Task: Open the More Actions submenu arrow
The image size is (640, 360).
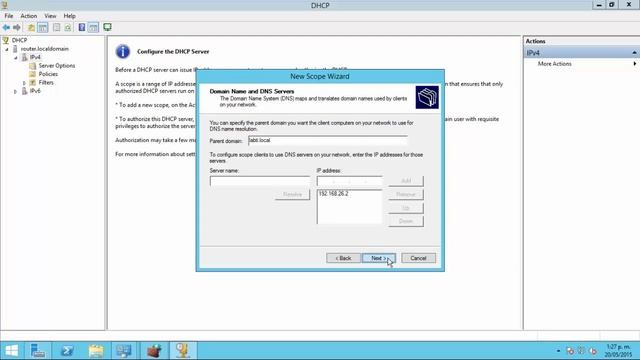Action: coord(635,64)
